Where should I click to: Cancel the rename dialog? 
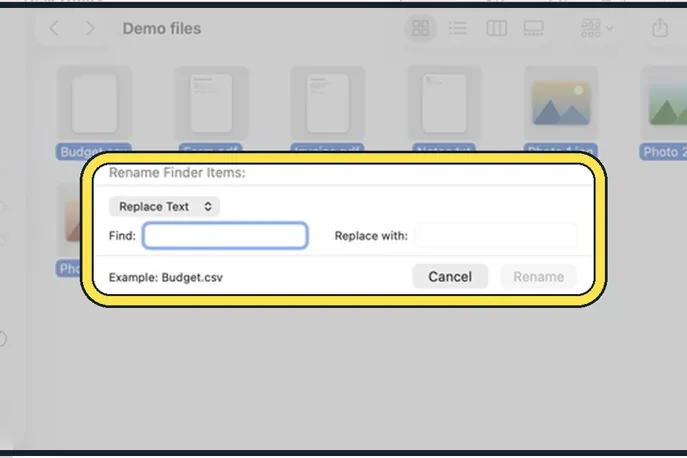coord(450,277)
